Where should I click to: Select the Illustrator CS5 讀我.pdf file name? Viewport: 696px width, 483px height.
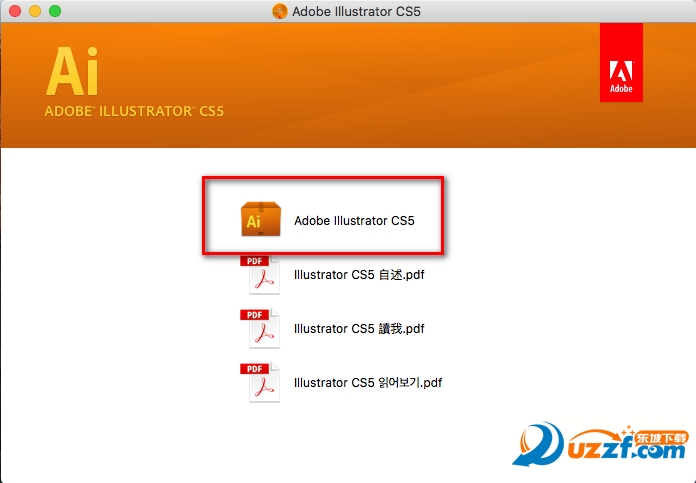pos(359,328)
